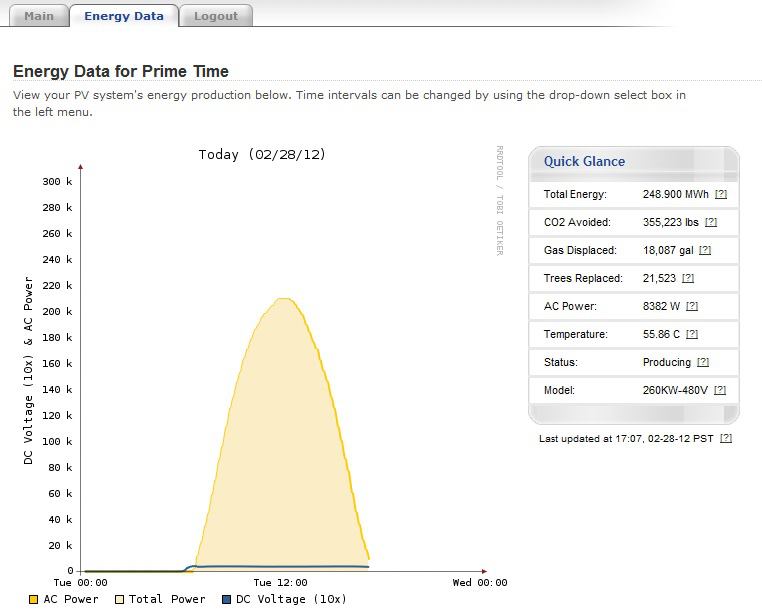This screenshot has width=762, height=610.
Task: Click the Energy Data for Prime Time heading
Action: pyautogui.click(x=121, y=71)
